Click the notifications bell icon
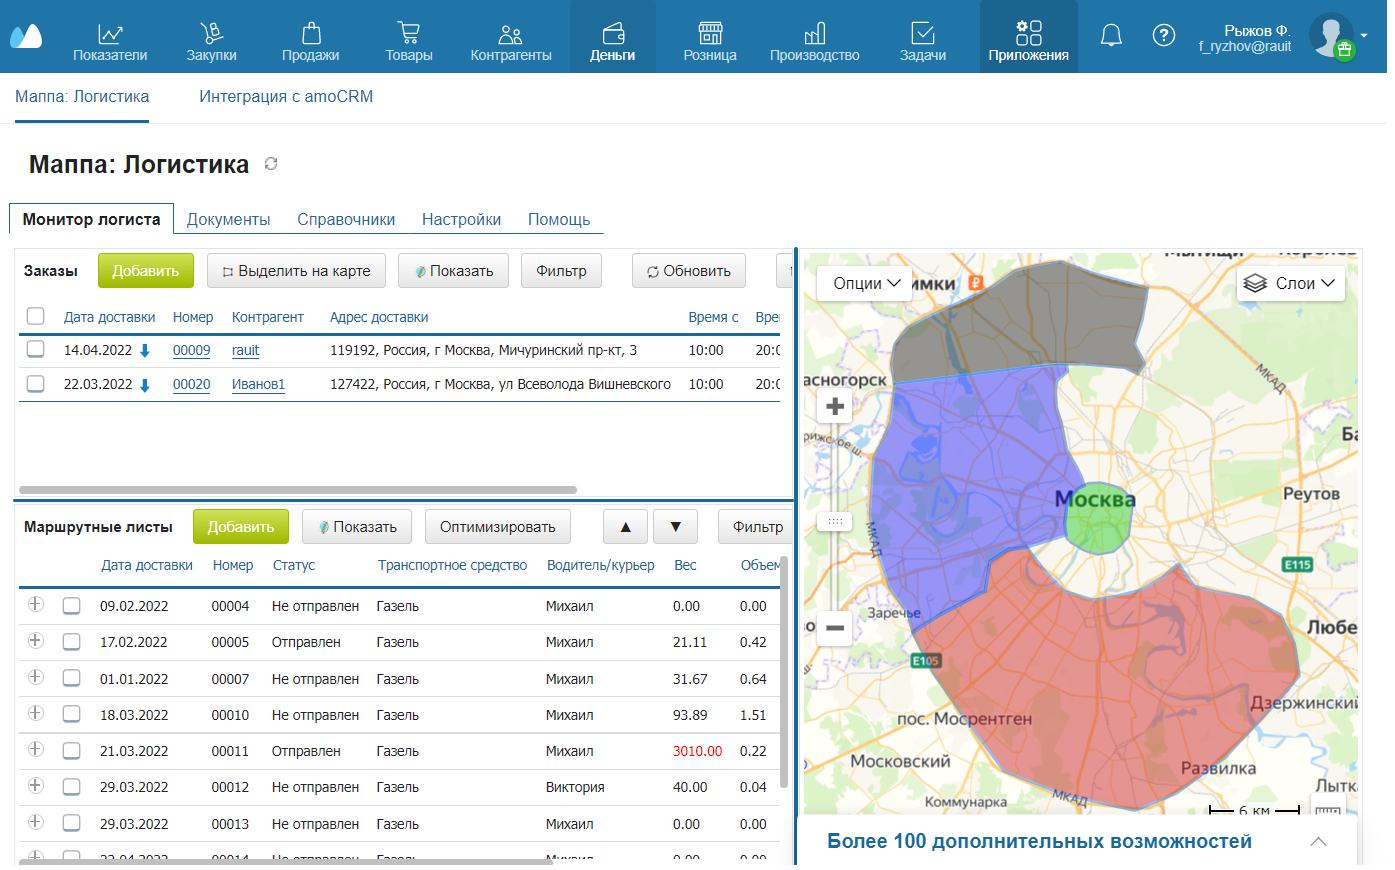 pyautogui.click(x=1110, y=36)
